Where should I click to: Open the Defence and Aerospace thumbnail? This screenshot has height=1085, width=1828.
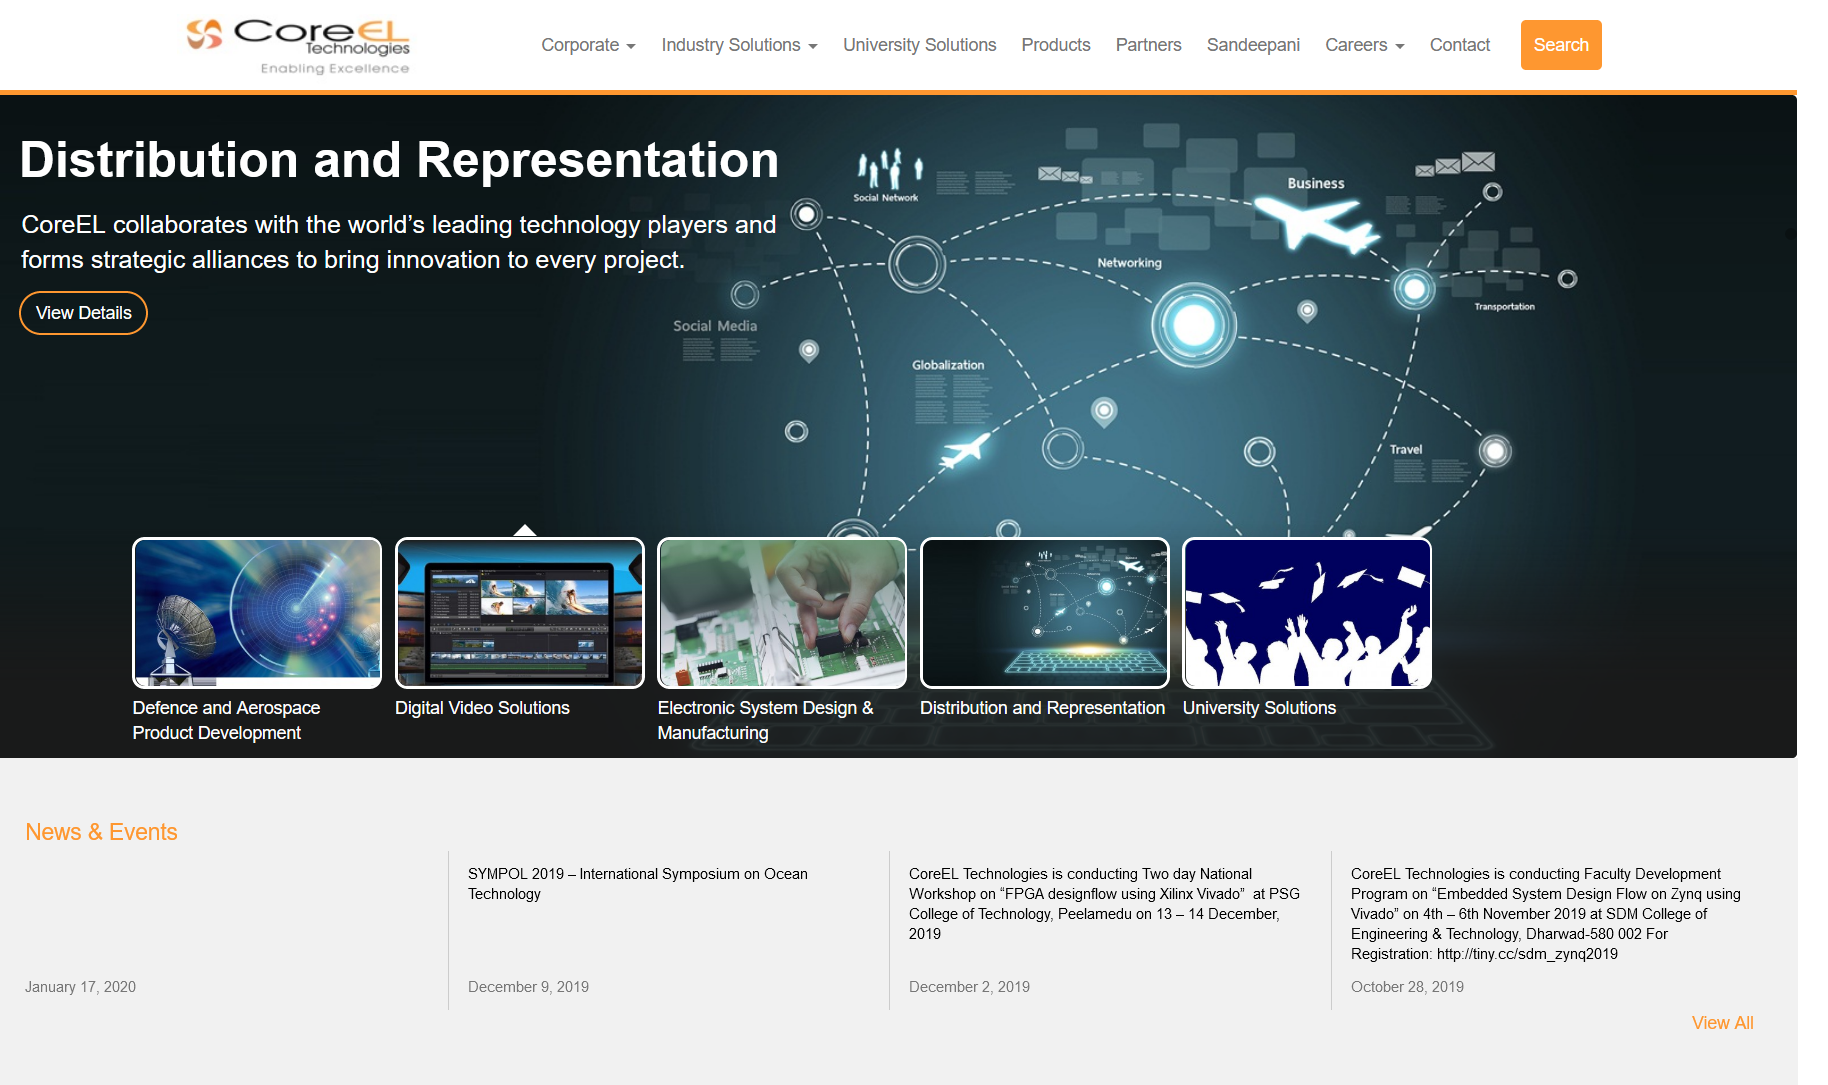pyautogui.click(x=257, y=613)
